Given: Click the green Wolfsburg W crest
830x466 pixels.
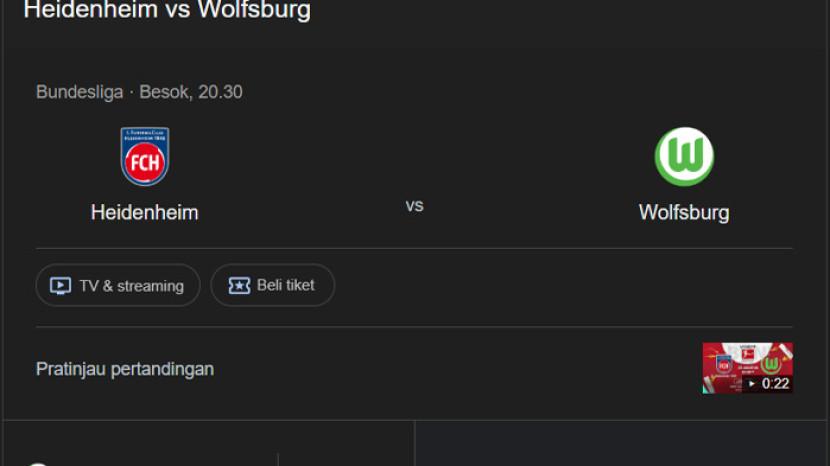Looking at the screenshot, I should [684, 157].
